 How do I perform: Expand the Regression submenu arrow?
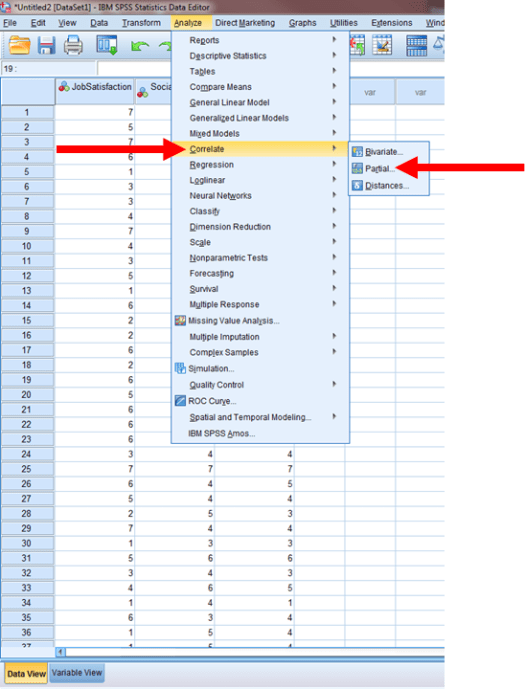[334, 164]
